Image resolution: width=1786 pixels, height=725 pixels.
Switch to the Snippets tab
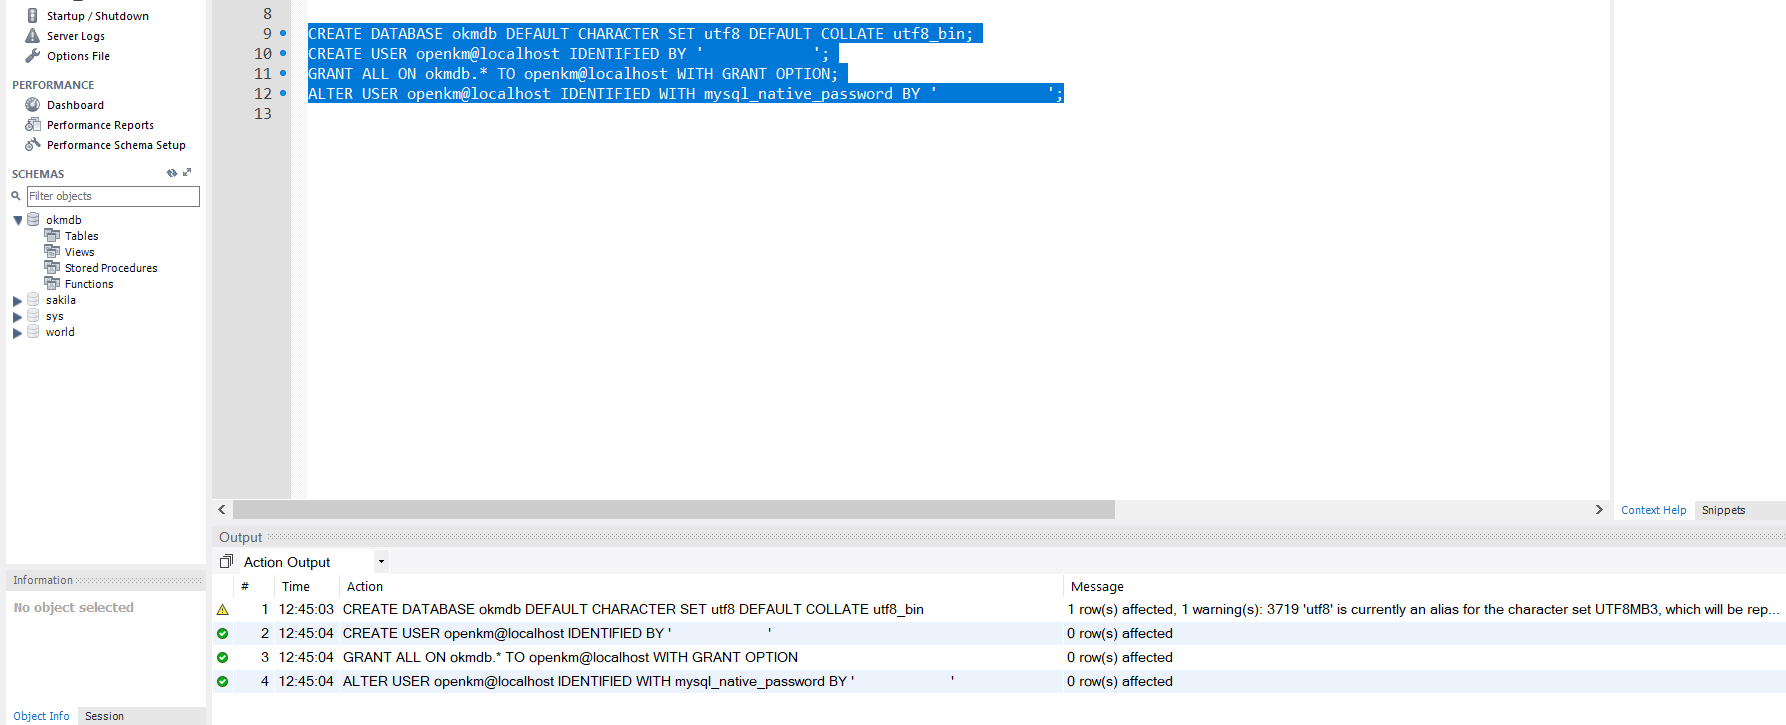pos(1723,510)
